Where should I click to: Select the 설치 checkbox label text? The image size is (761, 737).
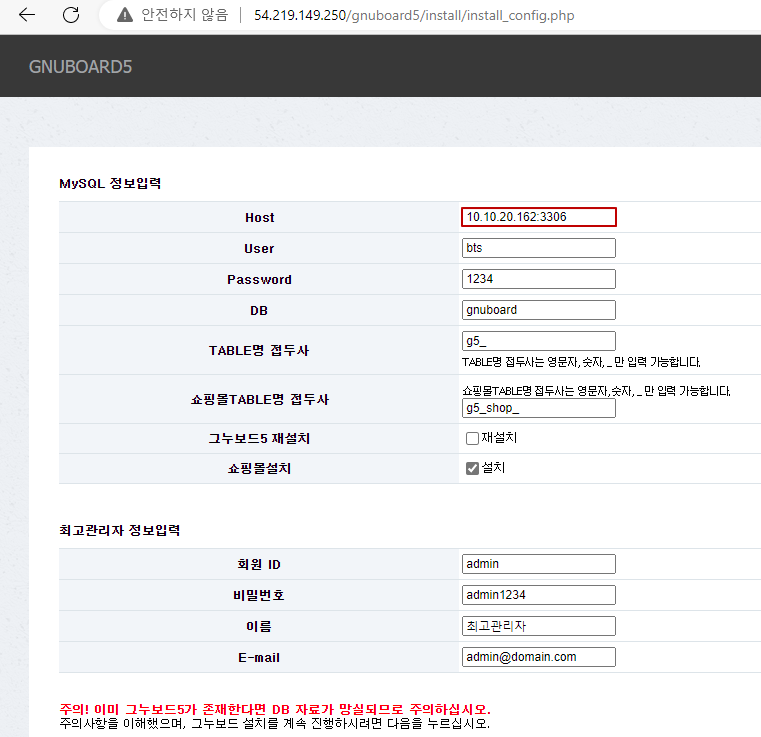[x=493, y=468]
